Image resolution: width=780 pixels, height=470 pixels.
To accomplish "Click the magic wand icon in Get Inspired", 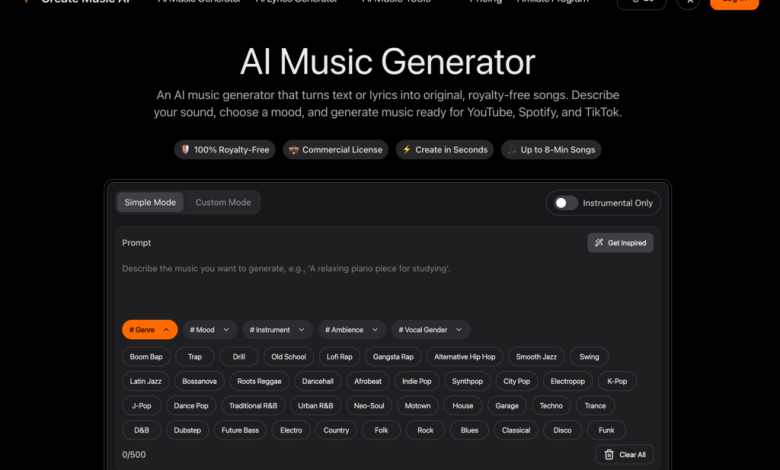I will (599, 243).
